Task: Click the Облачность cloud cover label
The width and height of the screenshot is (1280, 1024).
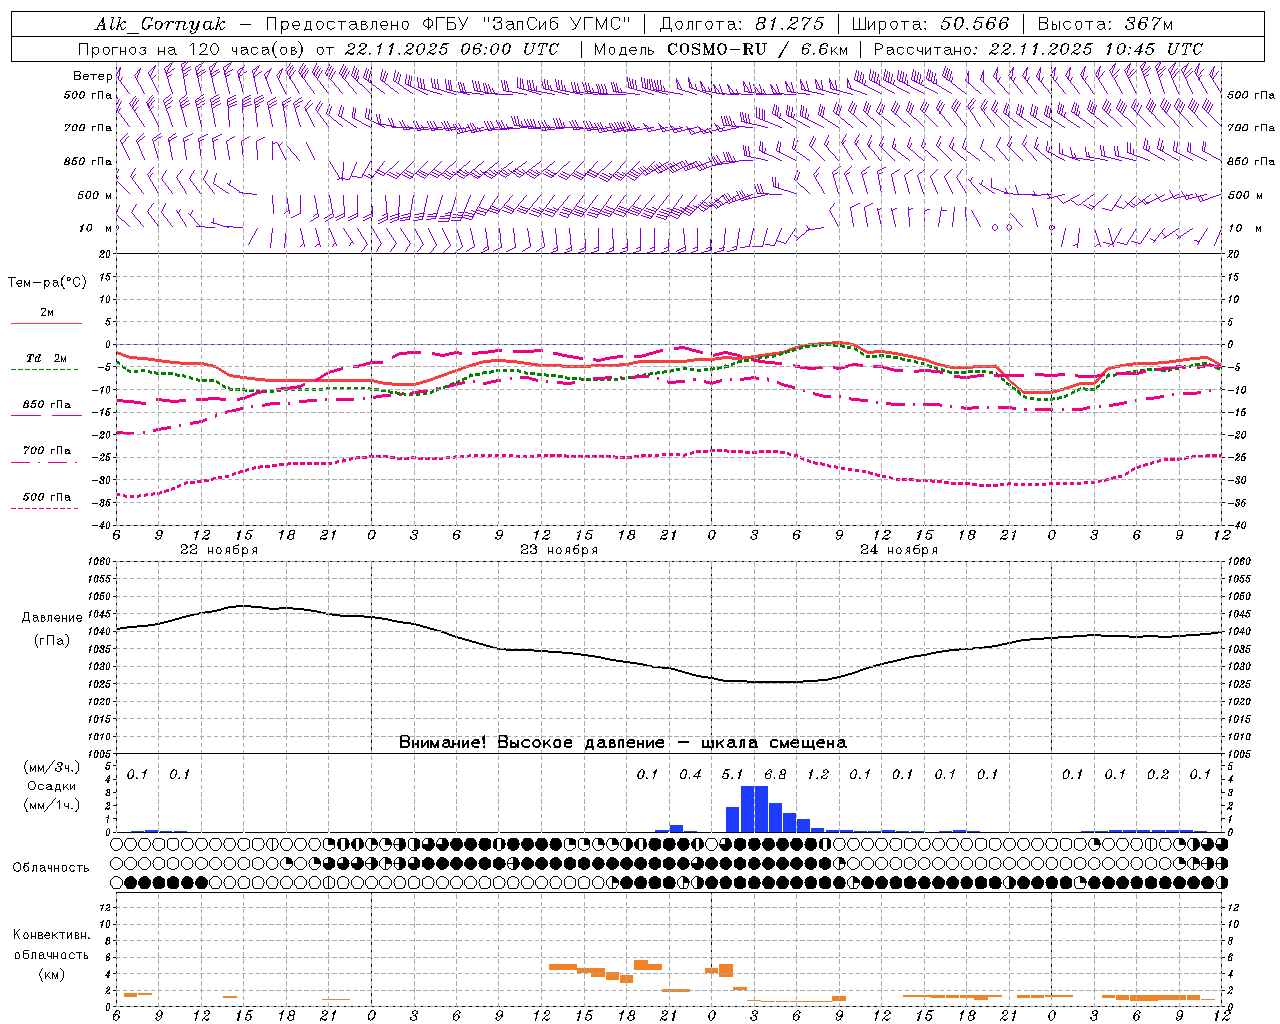Action: (51, 868)
